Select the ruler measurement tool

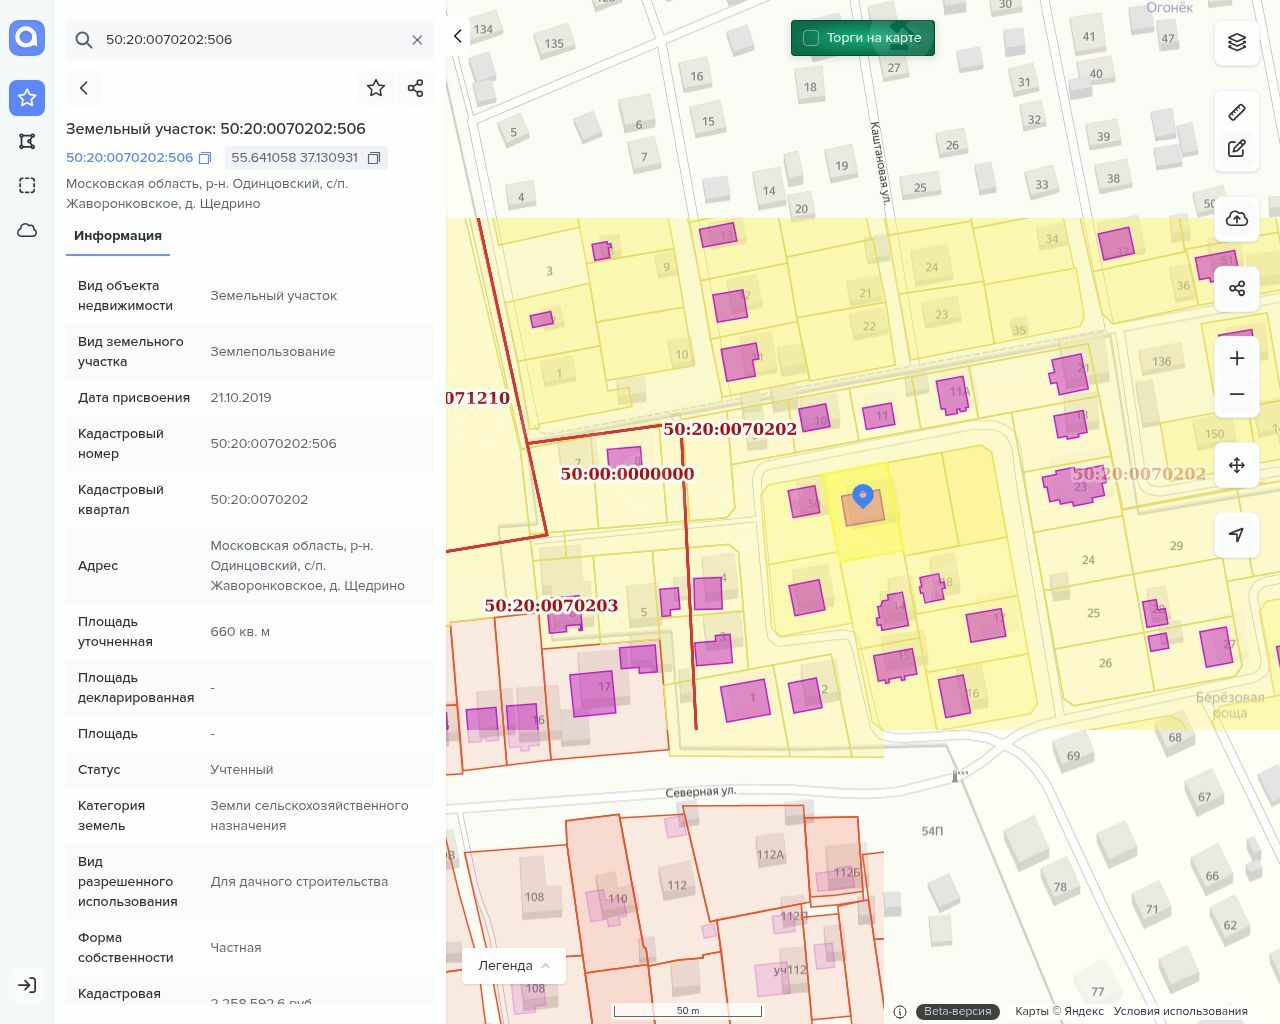[x=1237, y=112]
